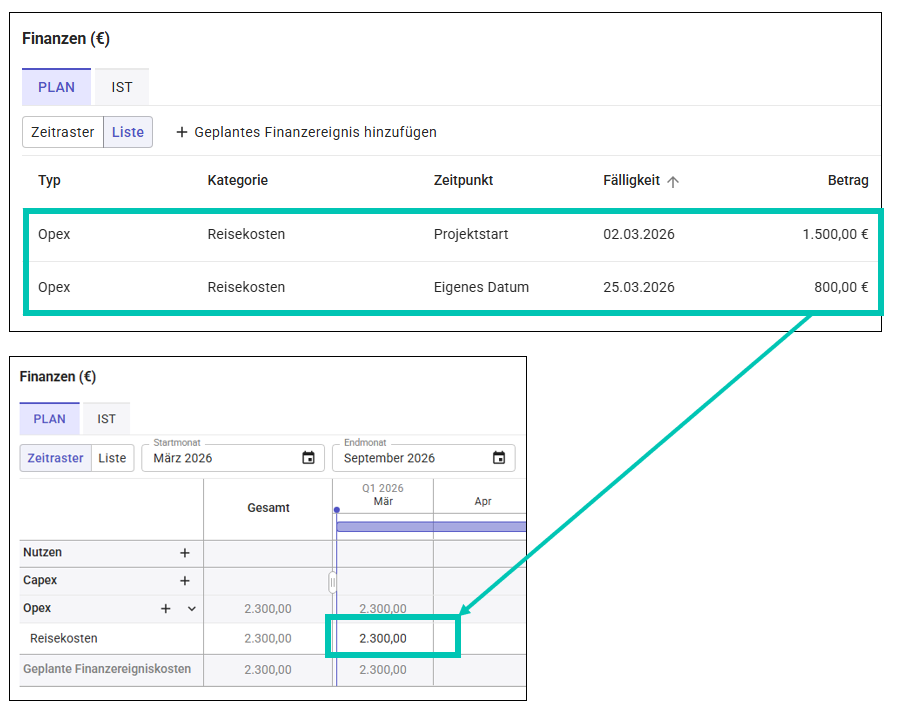Click the plus icon in the Opex row
Image resolution: width=898 pixels, height=709 pixels.
166,609
